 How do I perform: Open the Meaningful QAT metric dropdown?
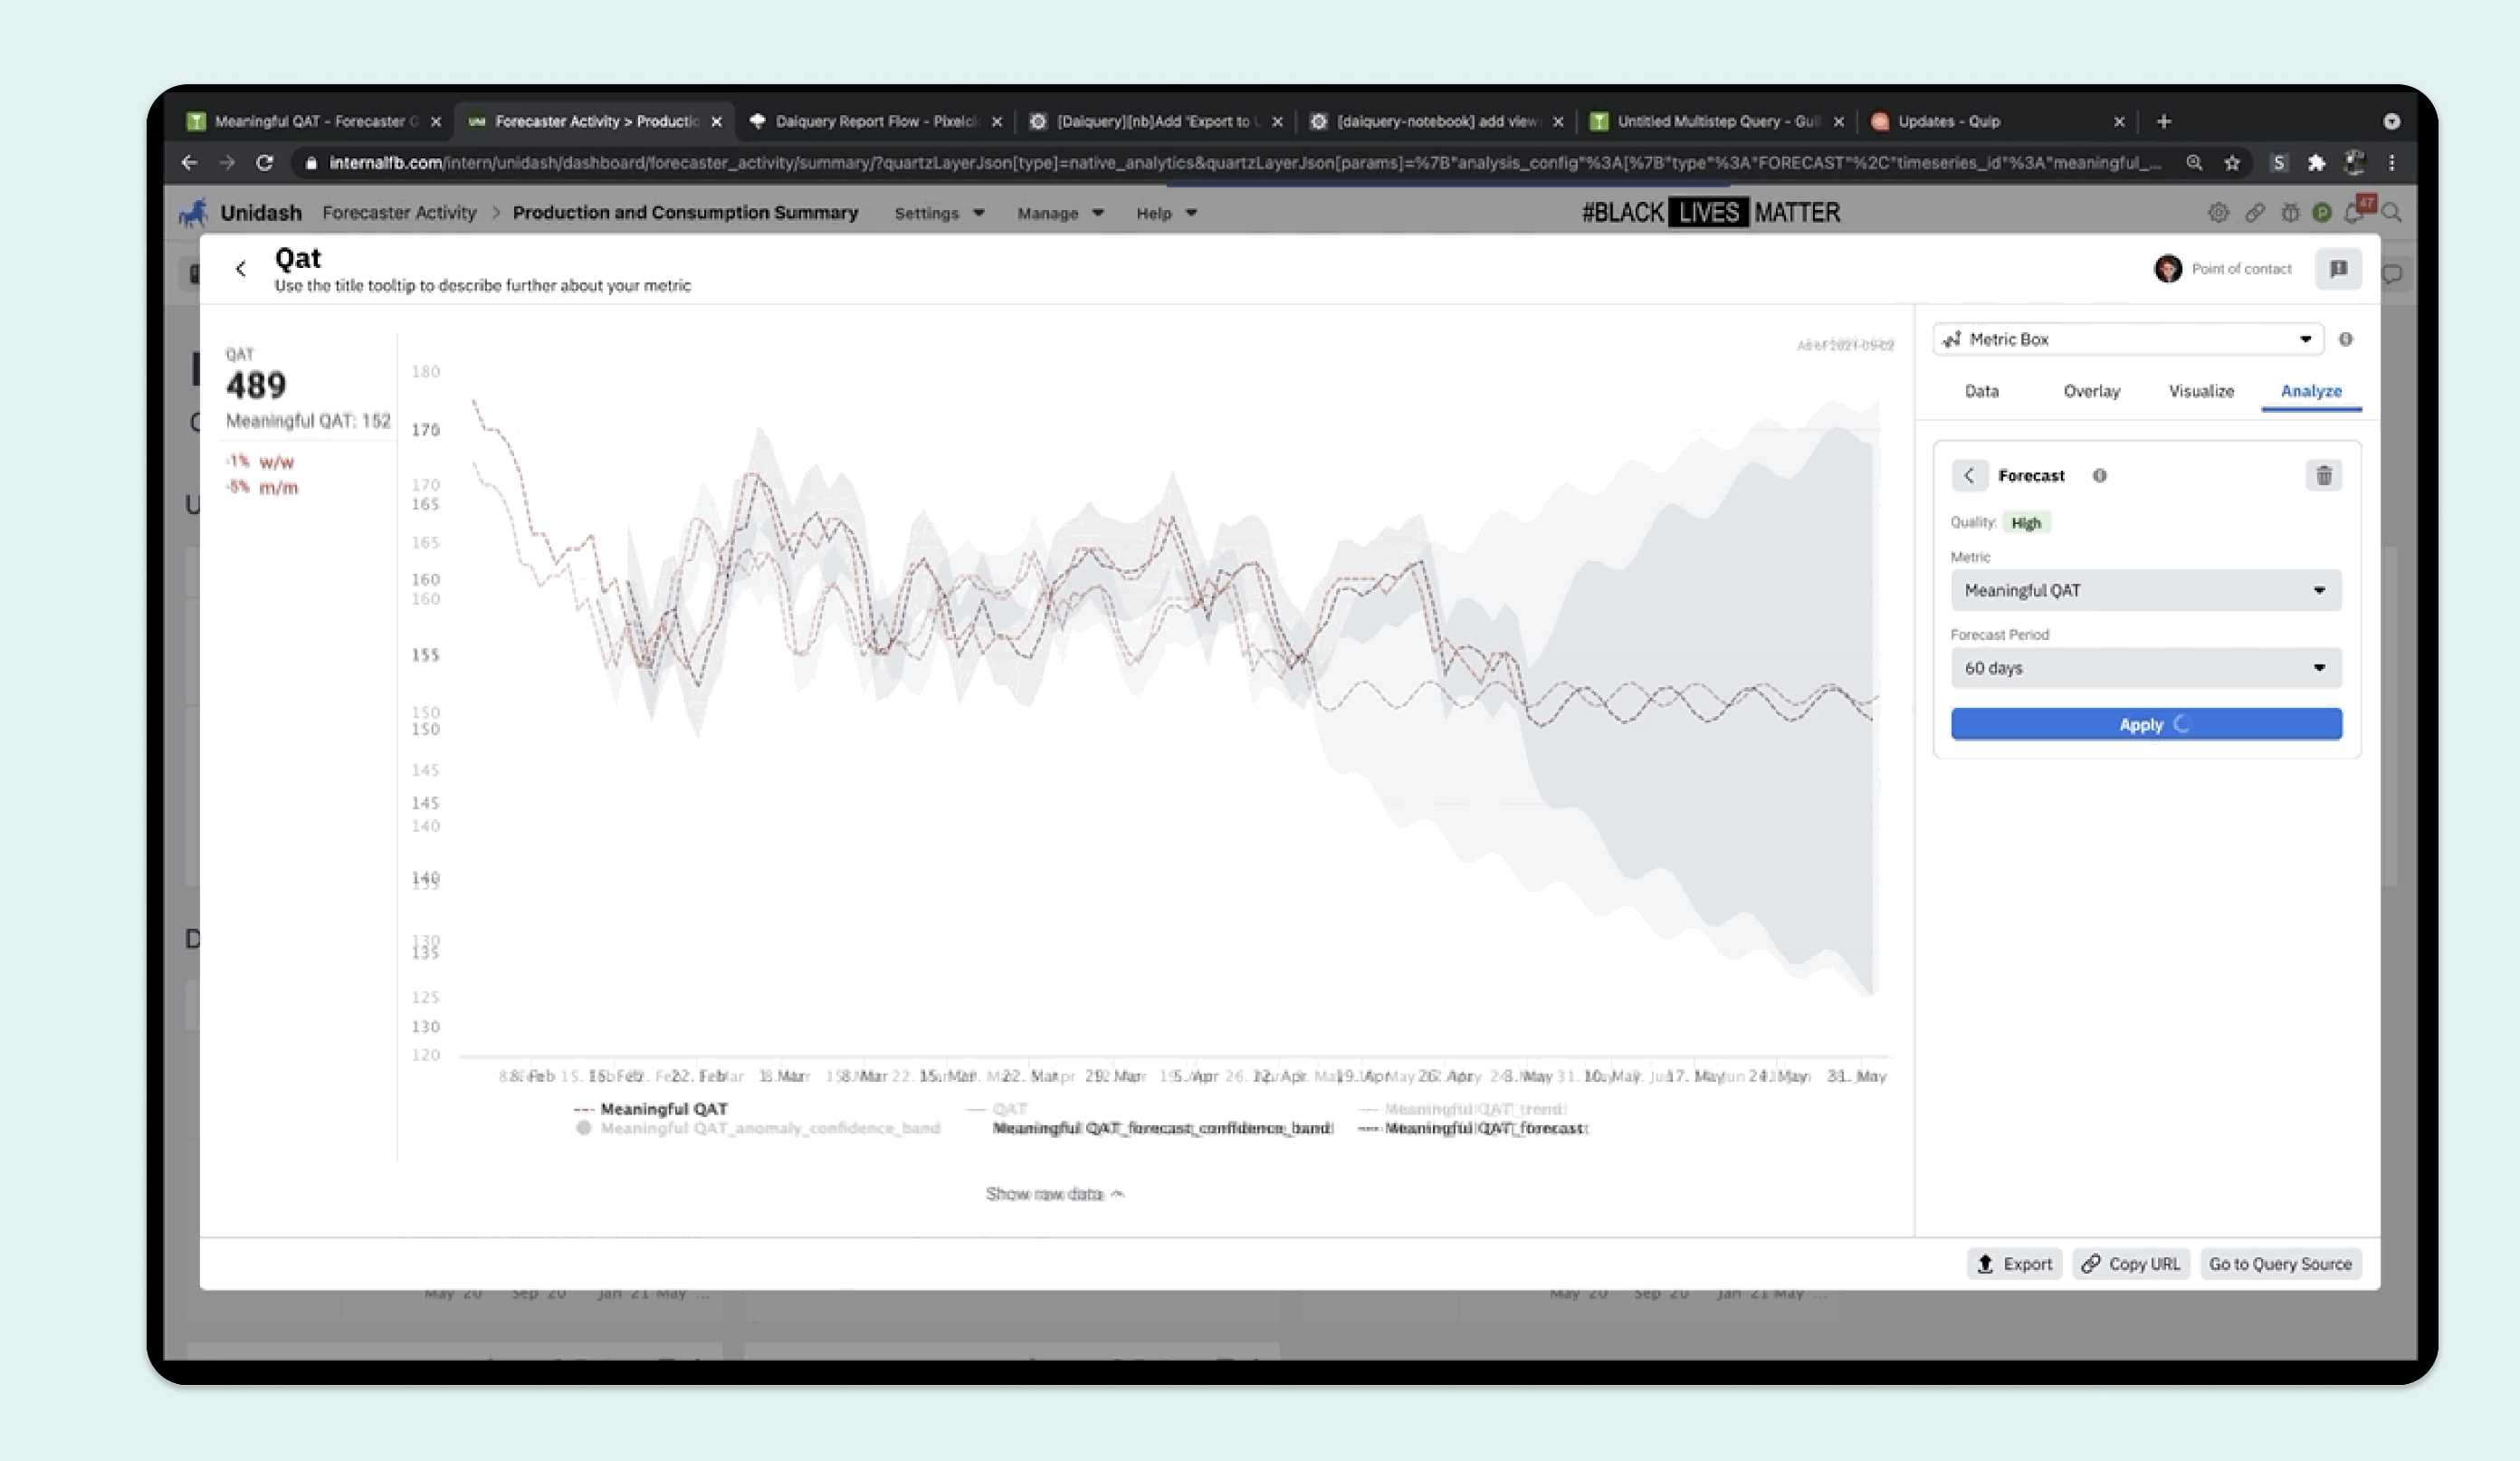coord(2145,591)
